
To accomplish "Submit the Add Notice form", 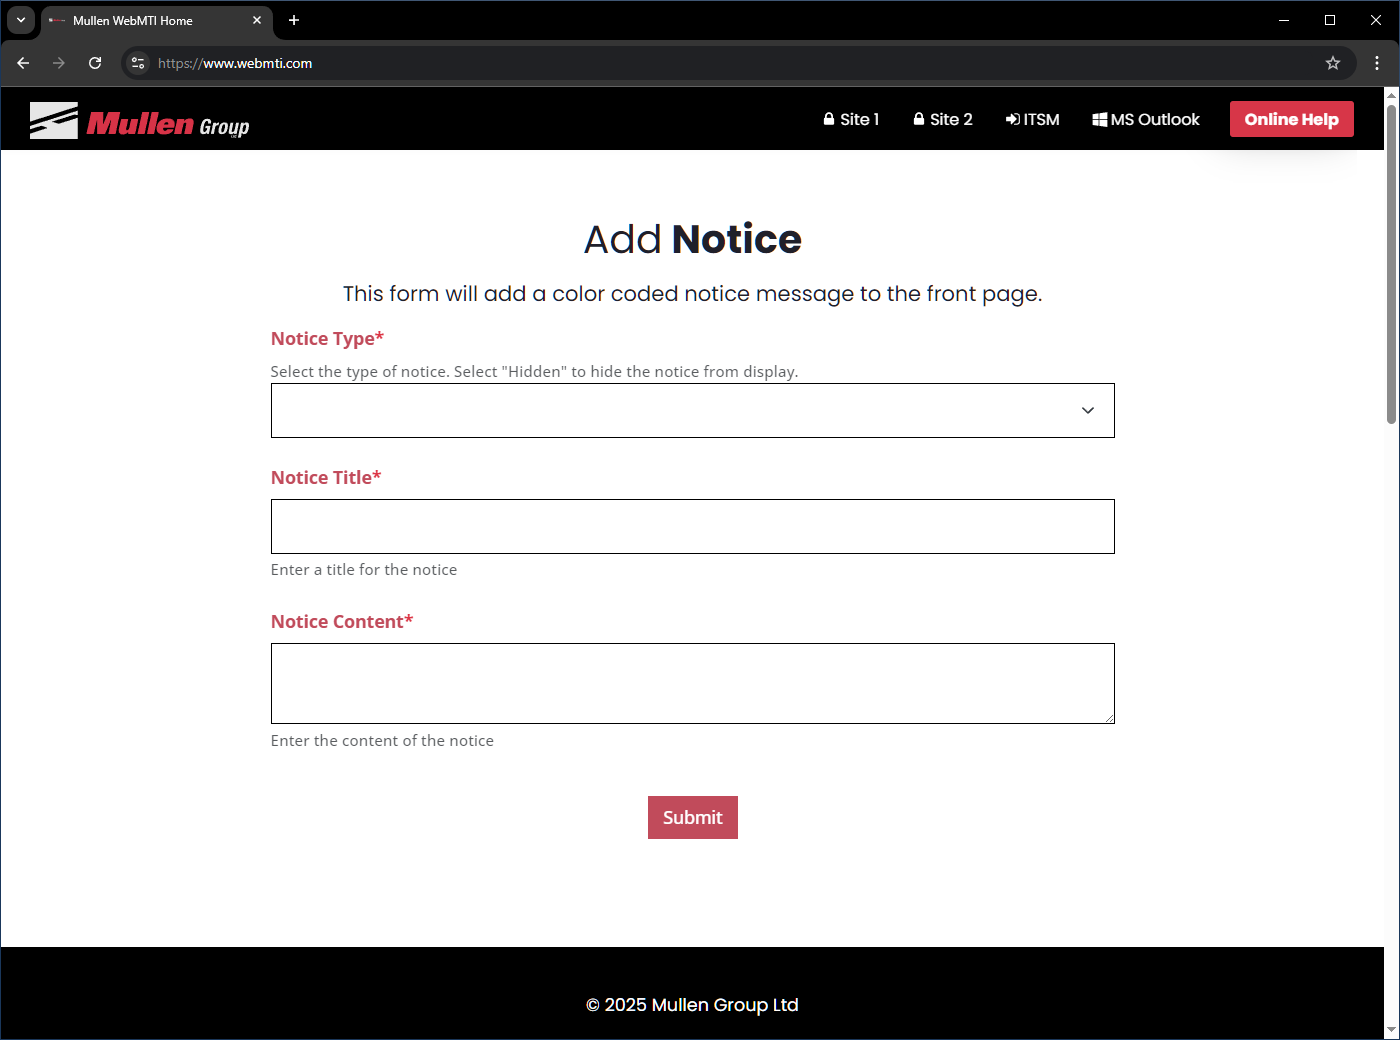I will [692, 817].
